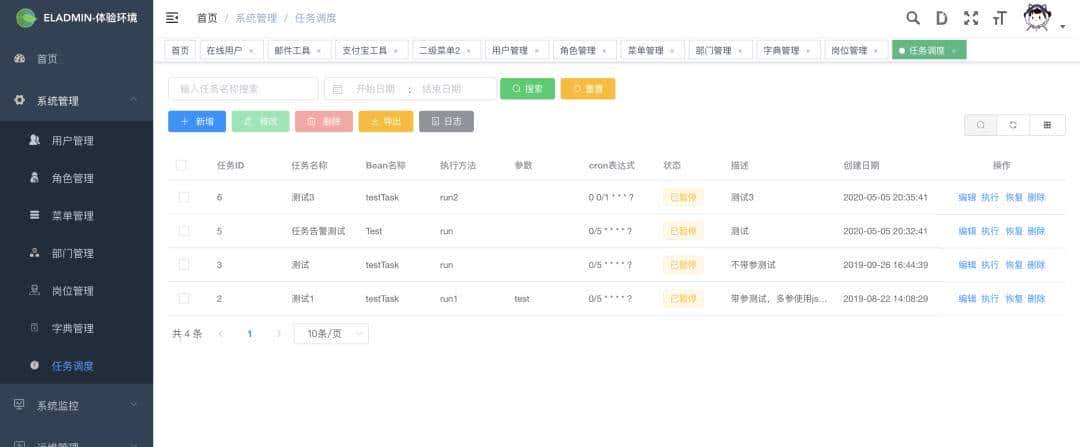Click the 导出 export button
This screenshot has width=1080, height=447.
coord(386,121)
